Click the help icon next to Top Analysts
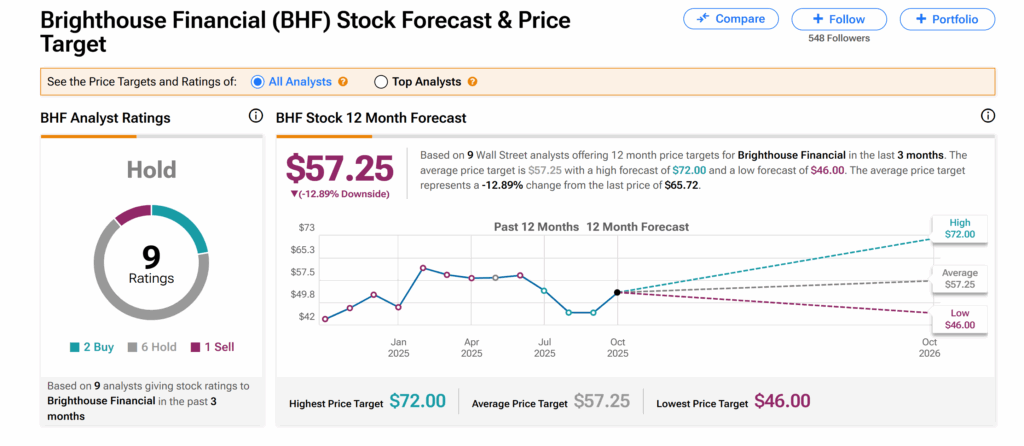 click(x=472, y=82)
